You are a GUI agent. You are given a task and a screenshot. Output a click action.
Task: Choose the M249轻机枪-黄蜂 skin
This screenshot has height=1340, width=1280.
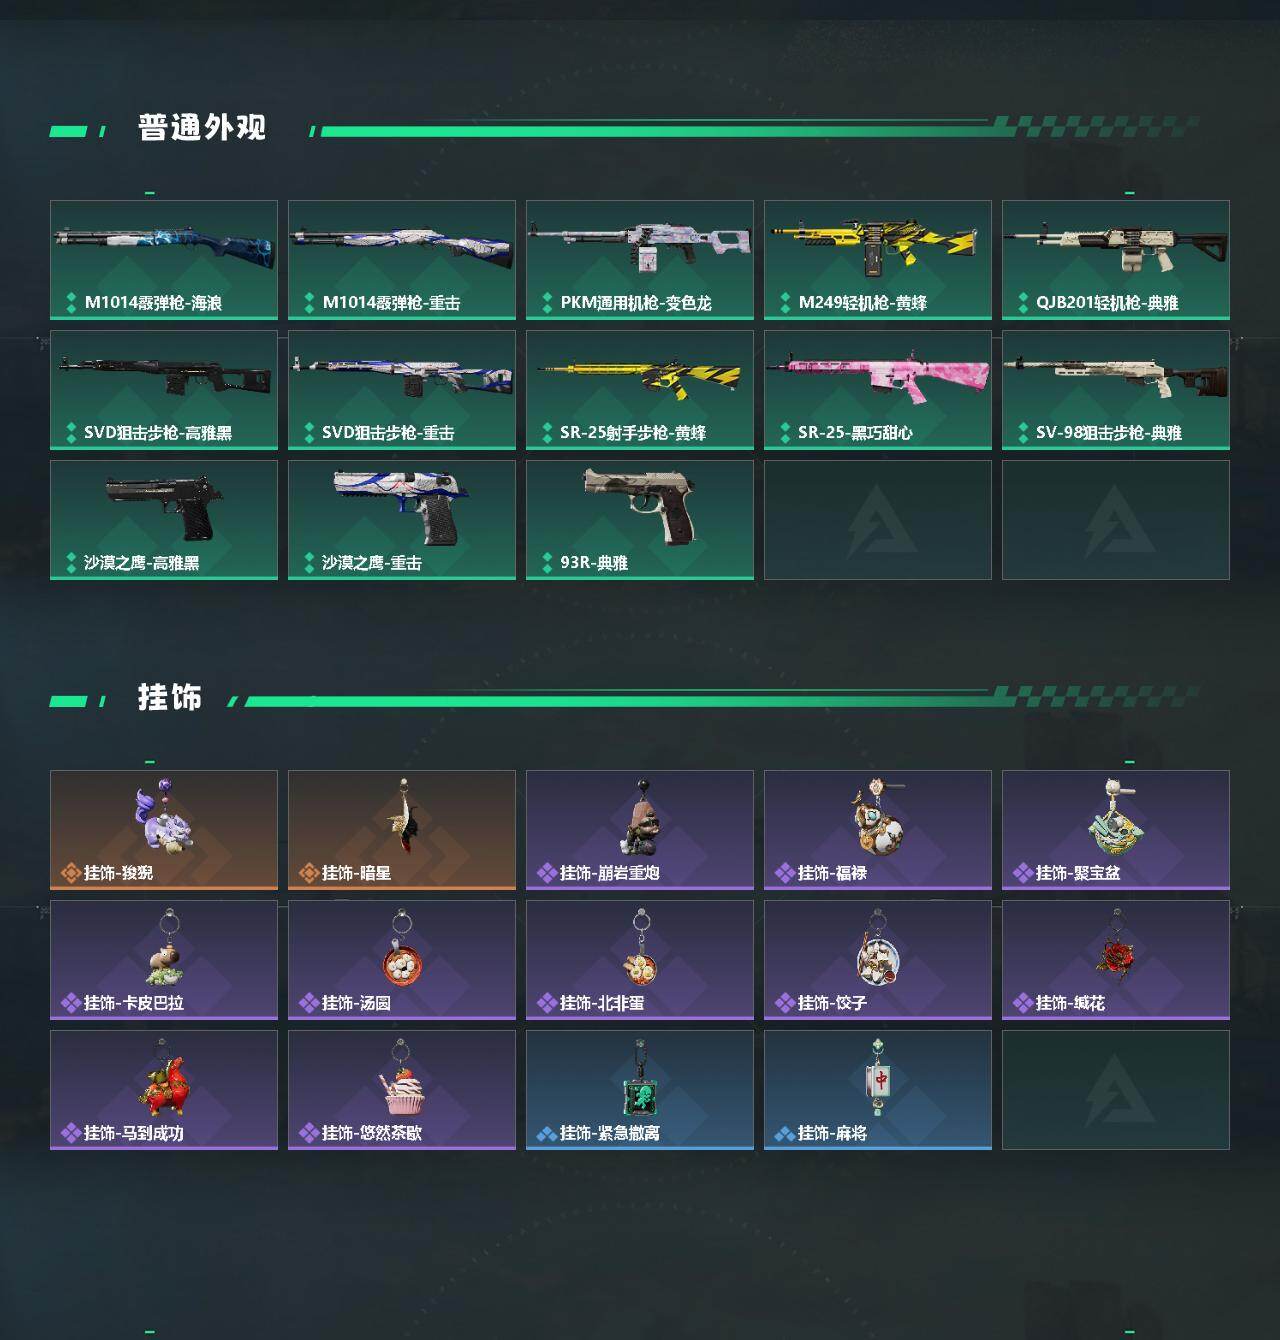[x=878, y=260]
